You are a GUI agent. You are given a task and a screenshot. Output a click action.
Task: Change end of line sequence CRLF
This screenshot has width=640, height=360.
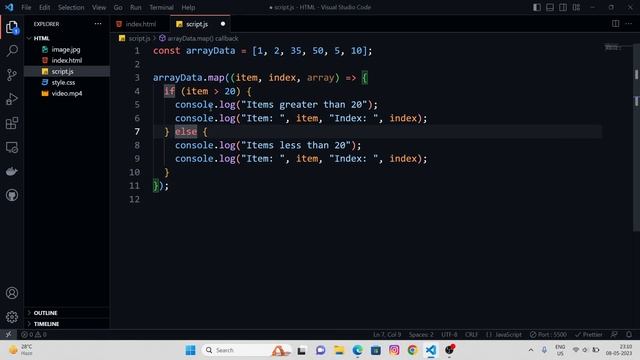click(471, 334)
